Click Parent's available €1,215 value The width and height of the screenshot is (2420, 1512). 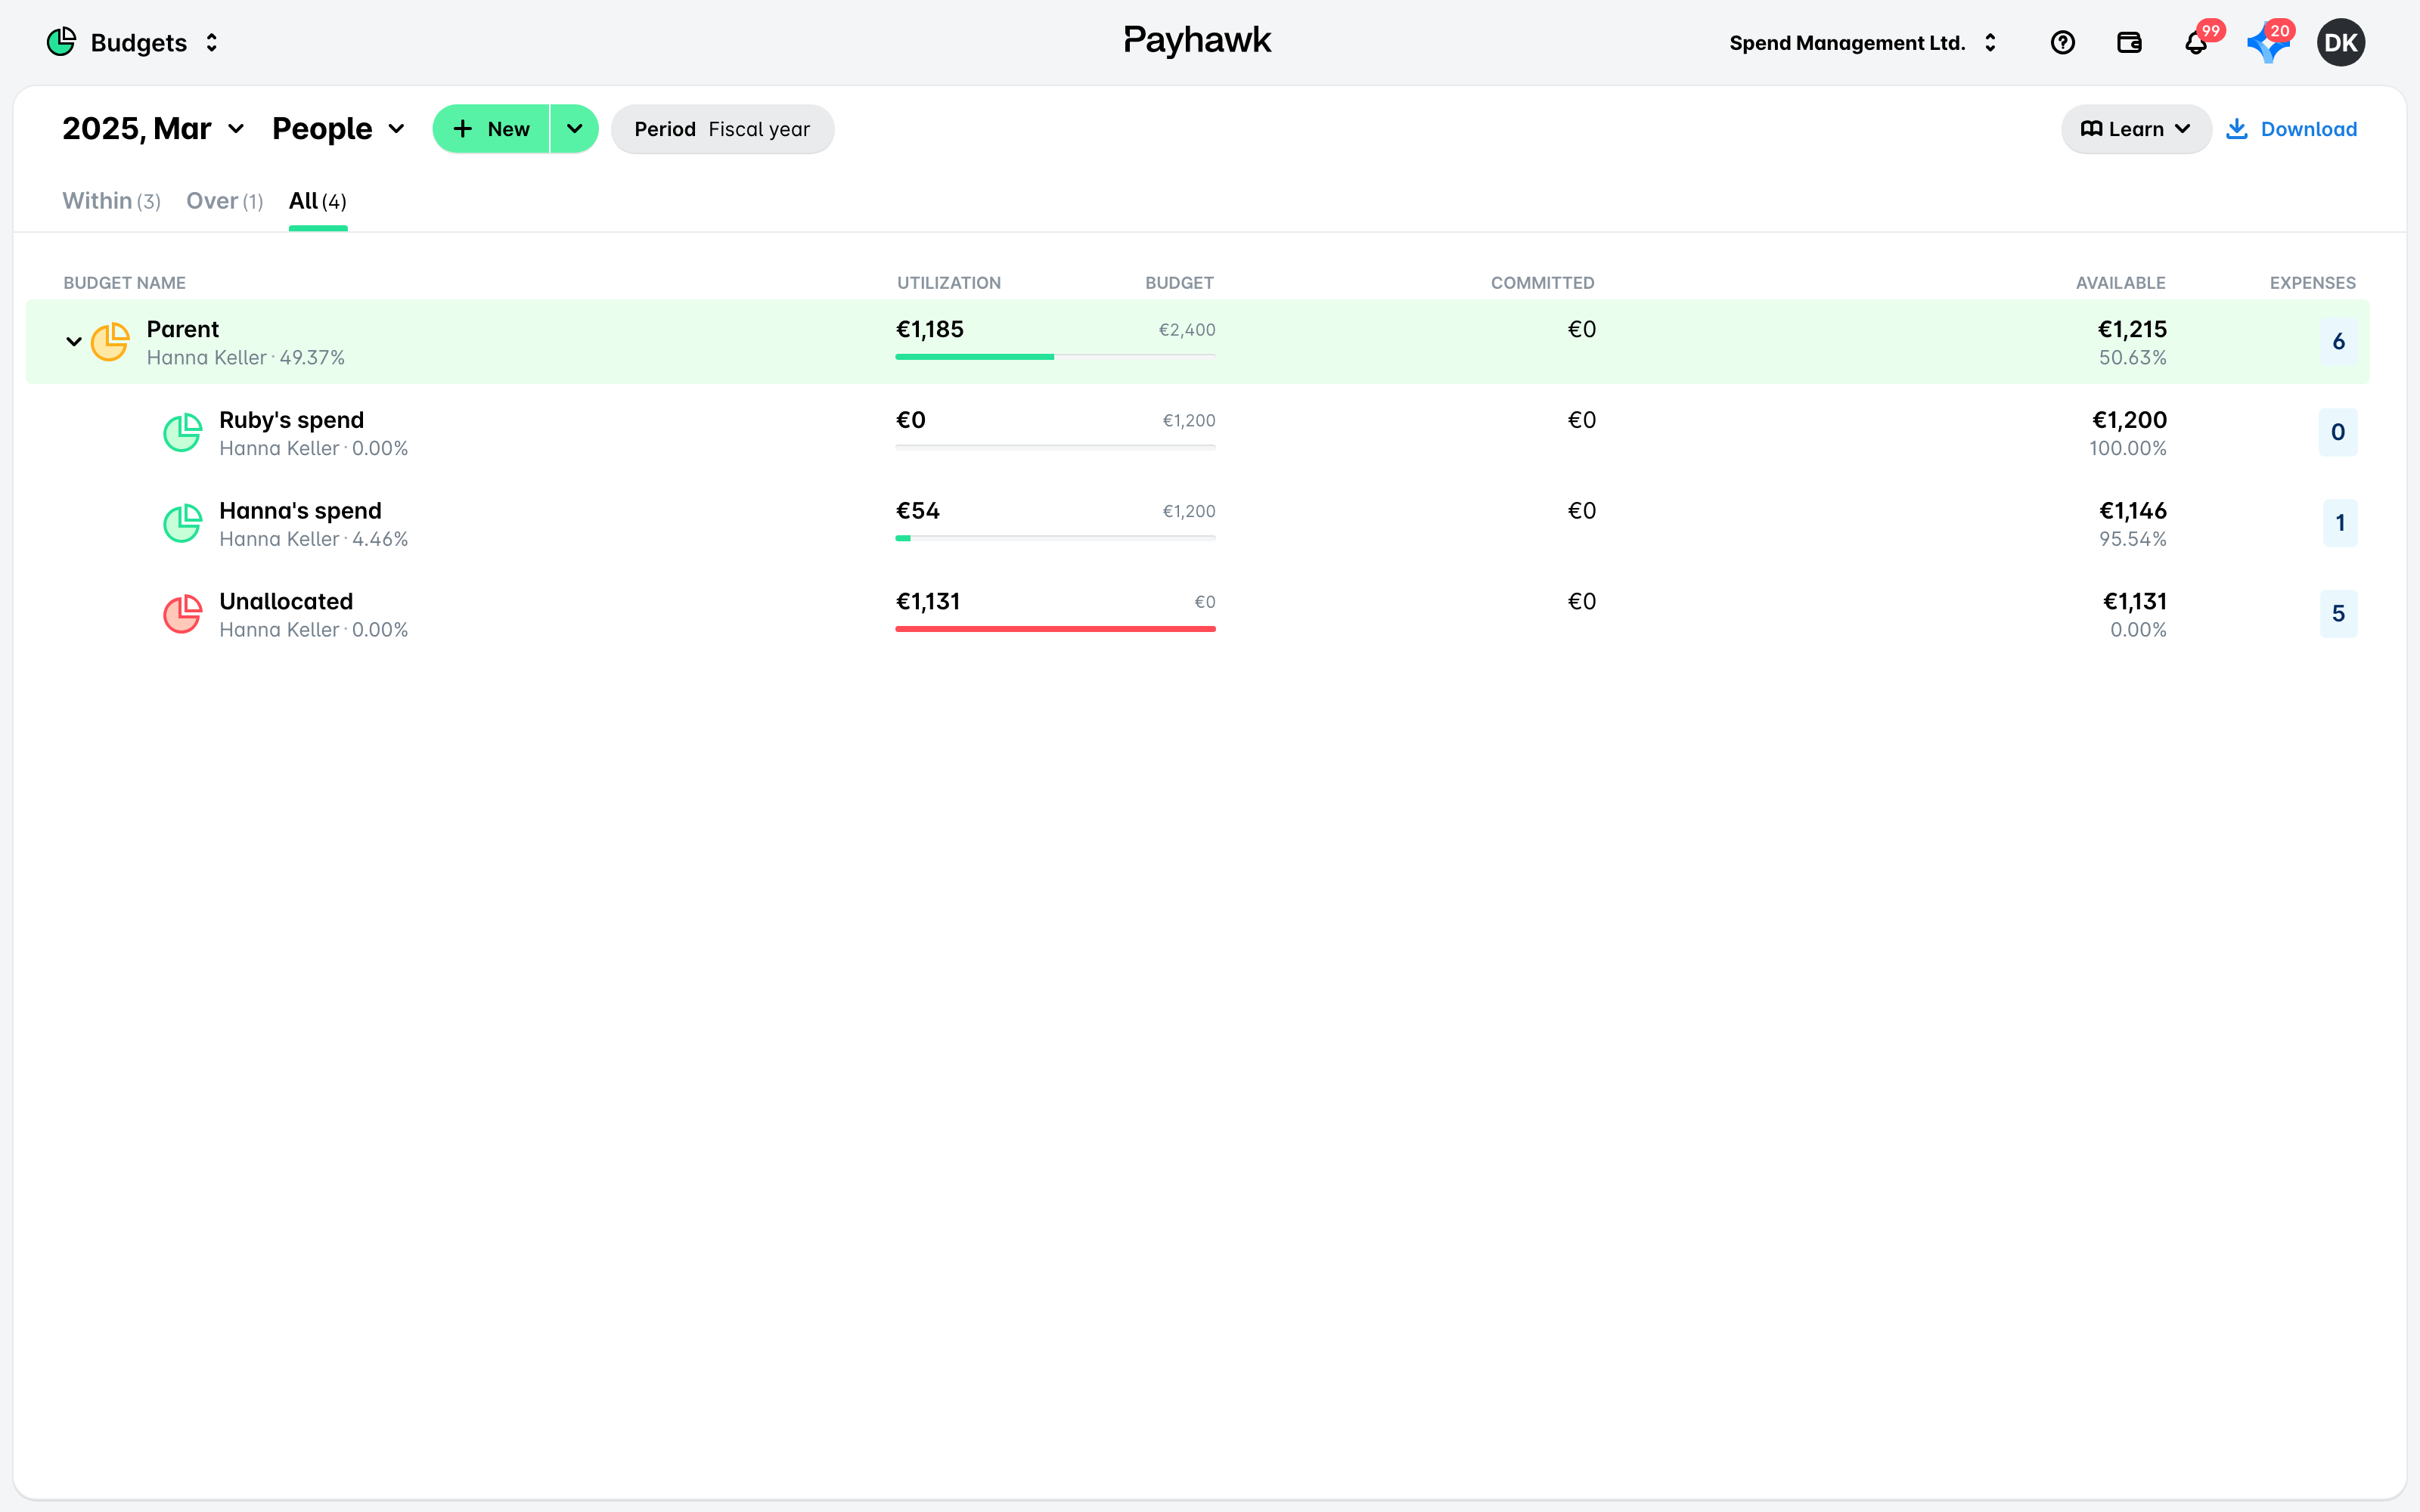(x=2132, y=329)
